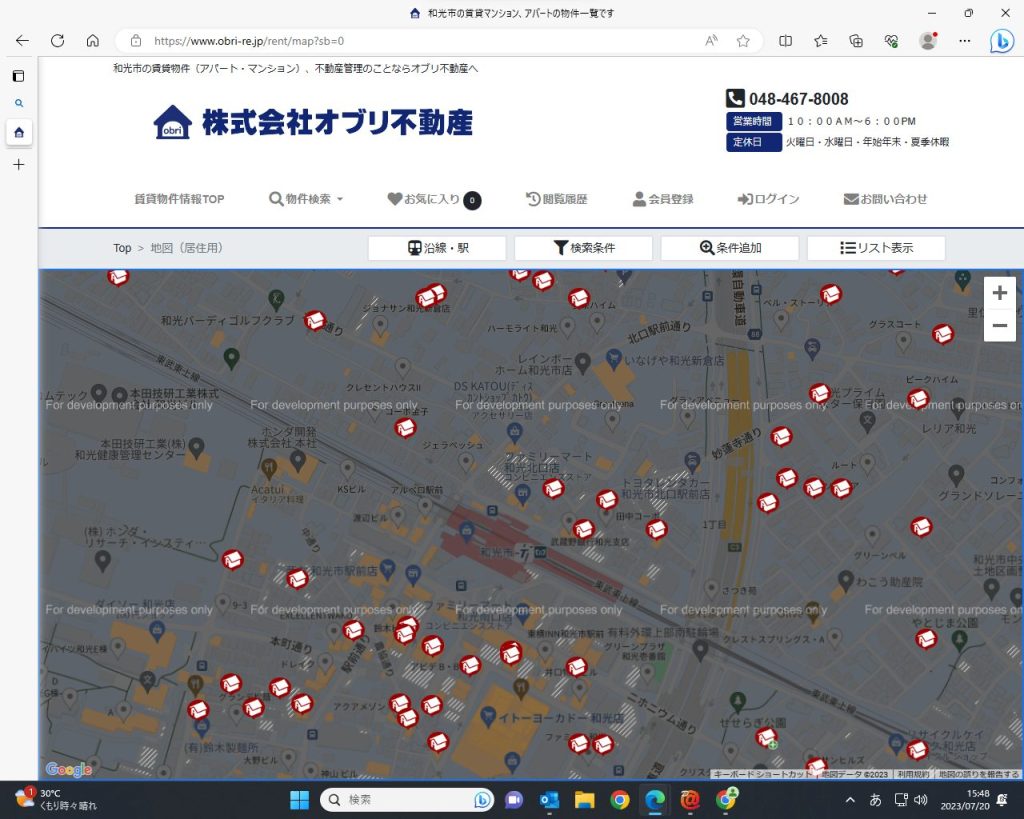The width and height of the screenshot is (1024, 819).
Task: Switch to Microsoft Edge on the taskbar
Action: (x=655, y=799)
